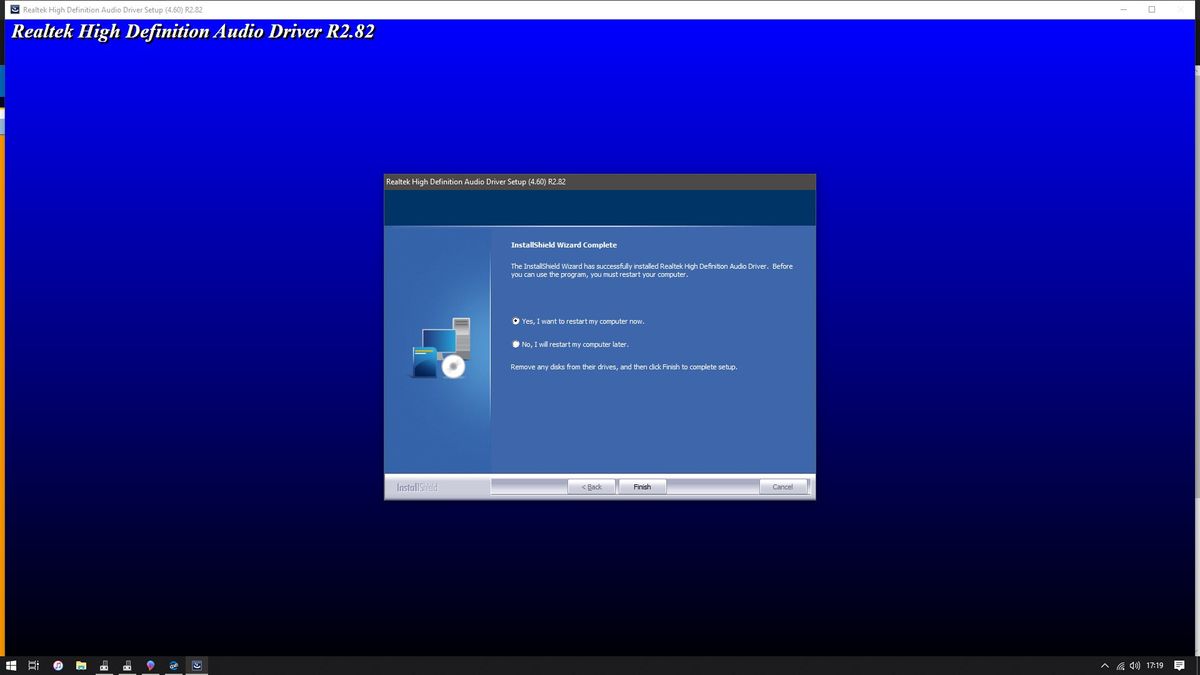Click the highlighted Realtek setup taskbar icon
The image size is (1200, 675).
196,665
